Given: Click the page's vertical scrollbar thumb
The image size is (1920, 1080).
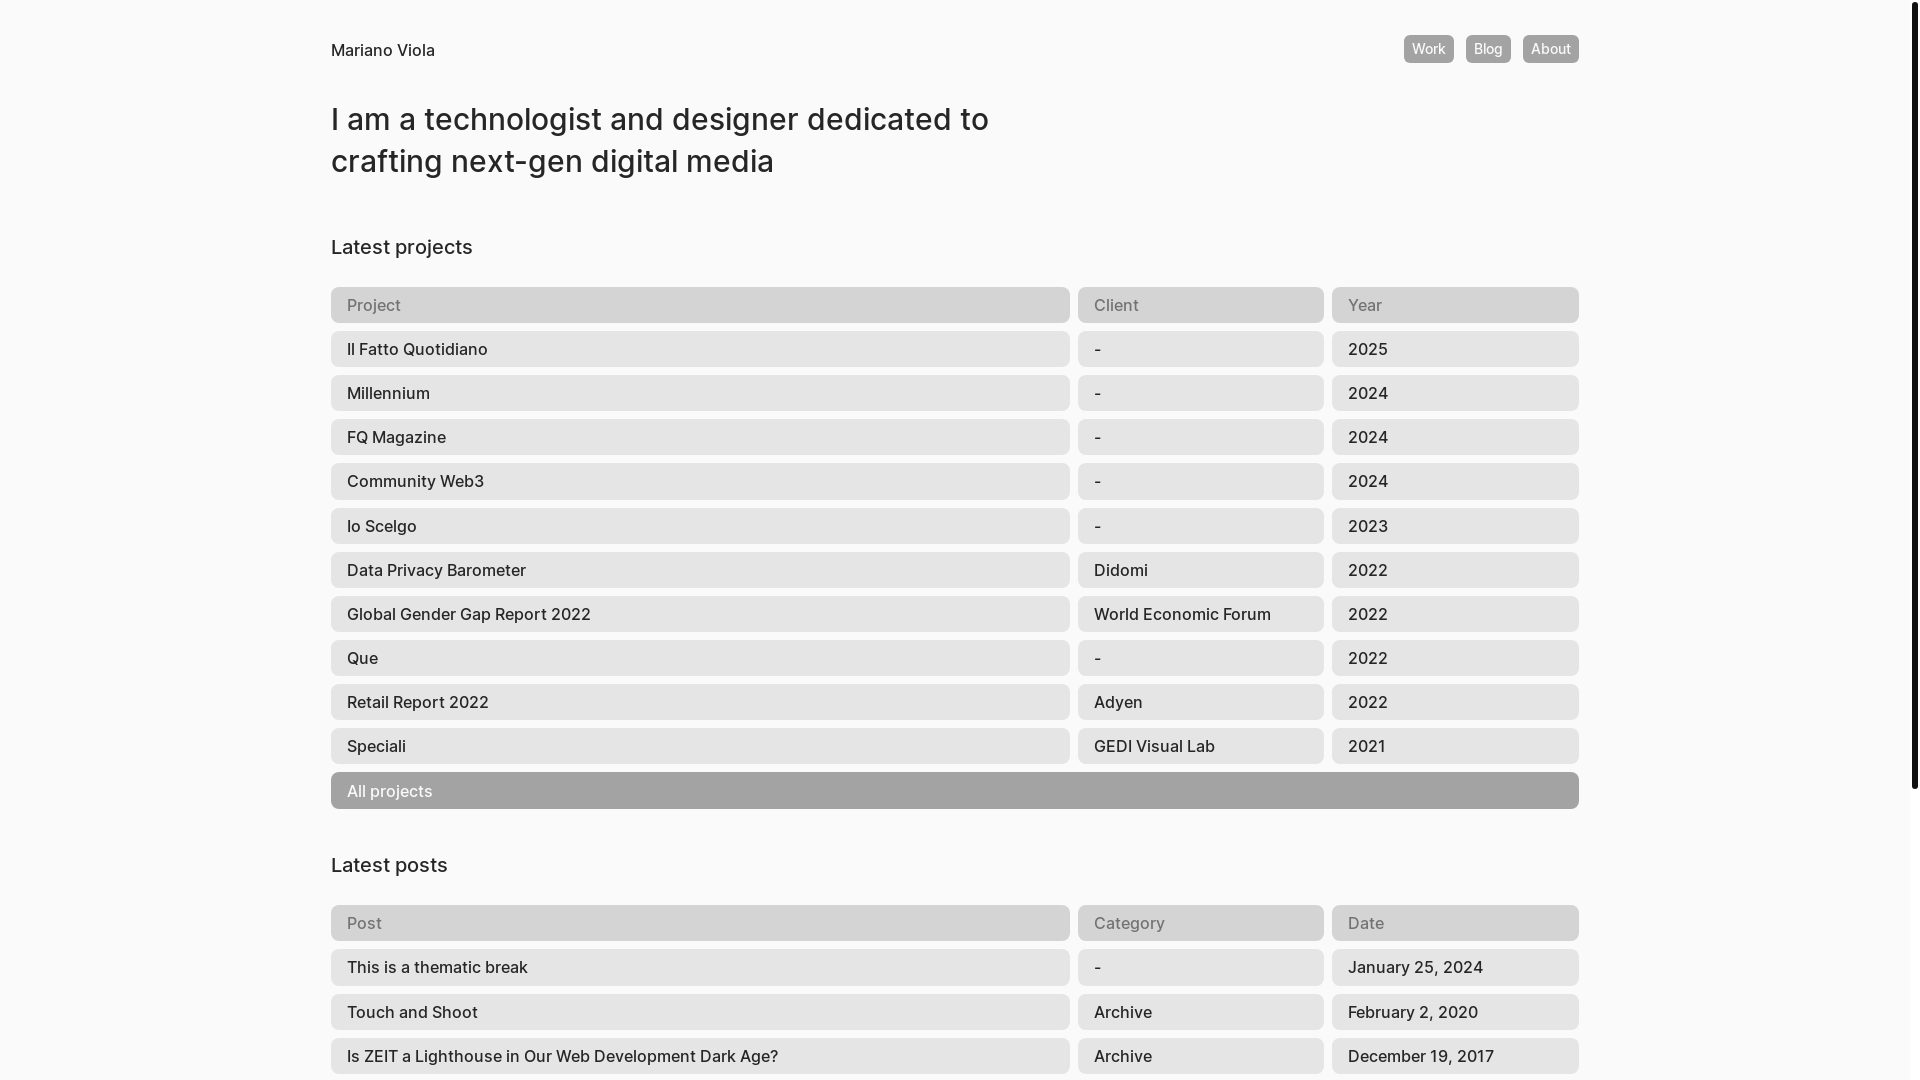Looking at the screenshot, I should pos(1915,395).
